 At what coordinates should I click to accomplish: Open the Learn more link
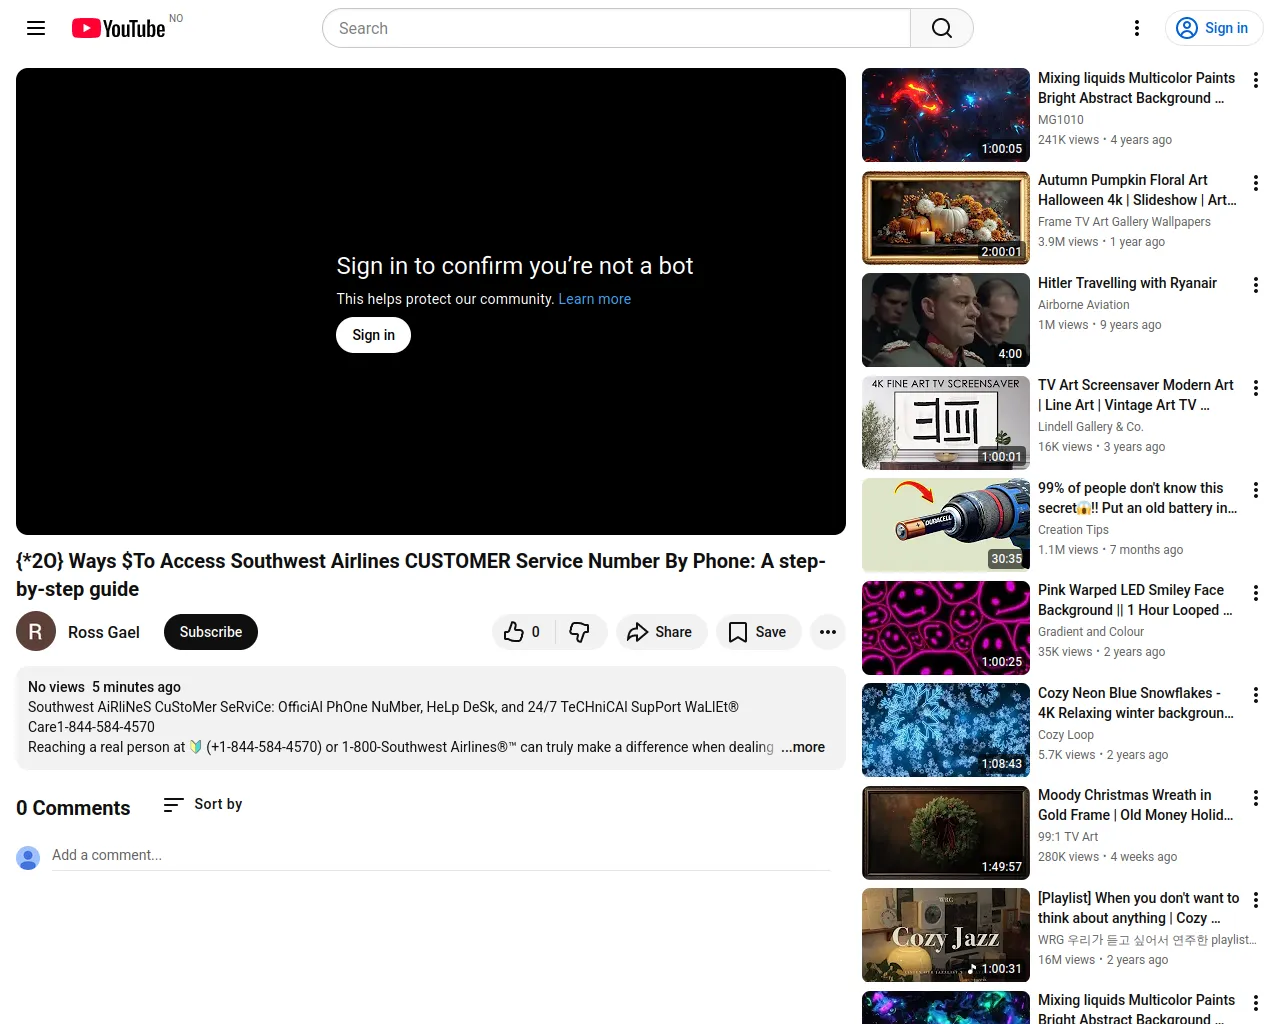pyautogui.click(x=595, y=299)
